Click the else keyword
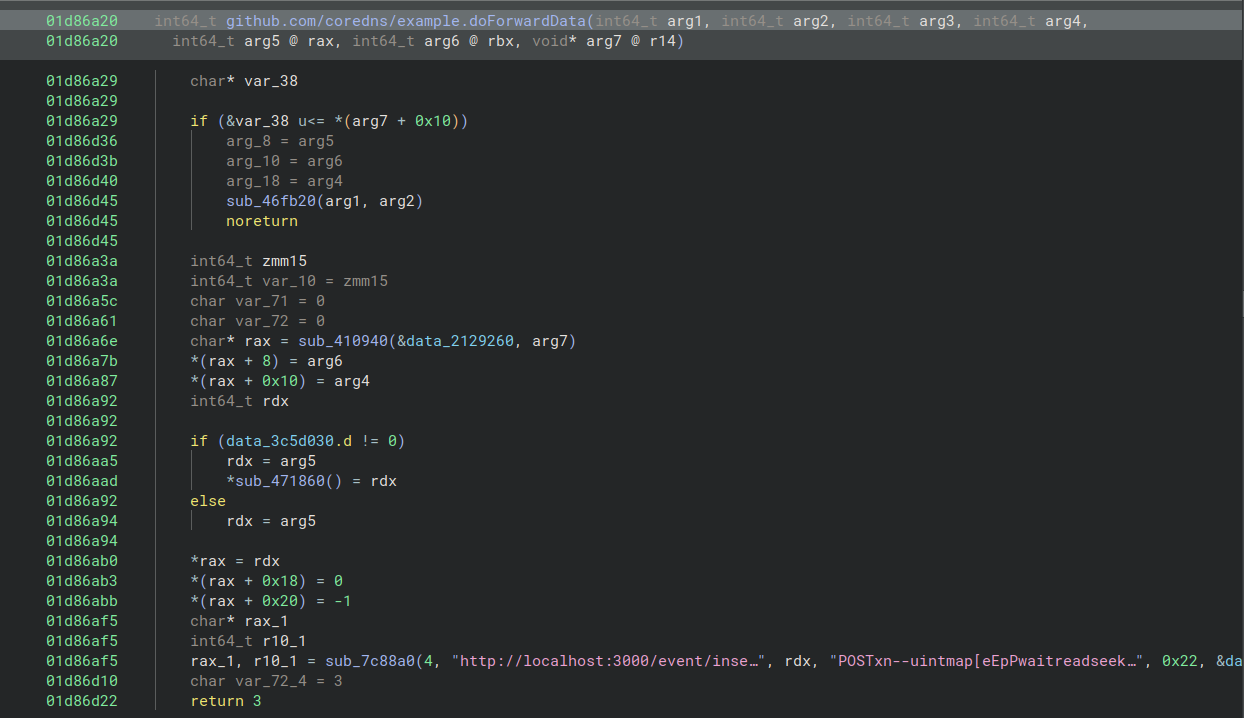 [x=208, y=501]
